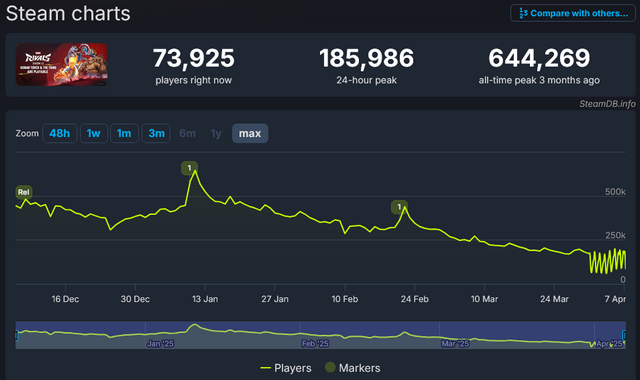The width and height of the screenshot is (640, 380).
Task: Click the 13 Jan axis label
Action: (205, 299)
